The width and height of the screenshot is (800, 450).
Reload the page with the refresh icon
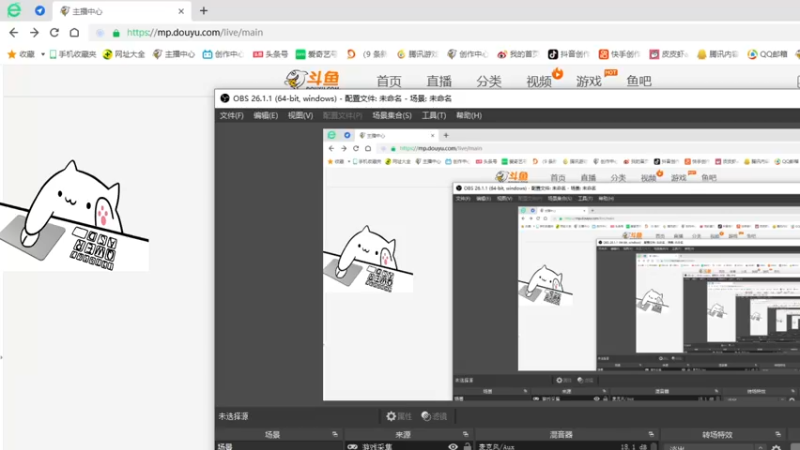[x=54, y=33]
